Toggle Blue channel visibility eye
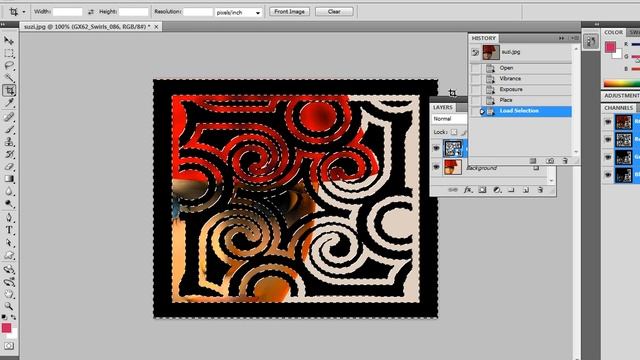The width and height of the screenshot is (640, 360). [608, 175]
